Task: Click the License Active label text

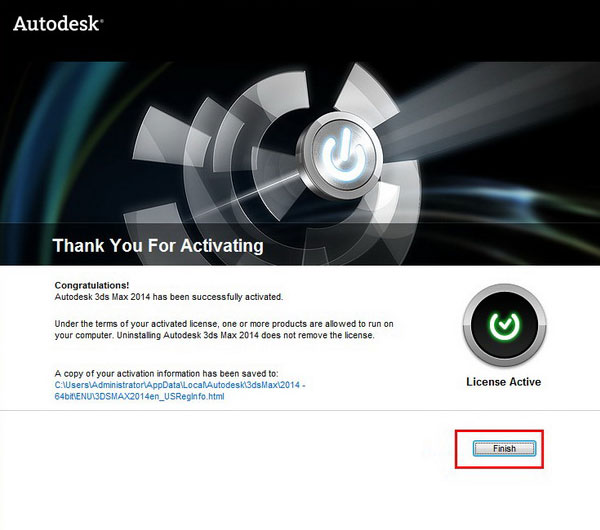Action: 504,382
